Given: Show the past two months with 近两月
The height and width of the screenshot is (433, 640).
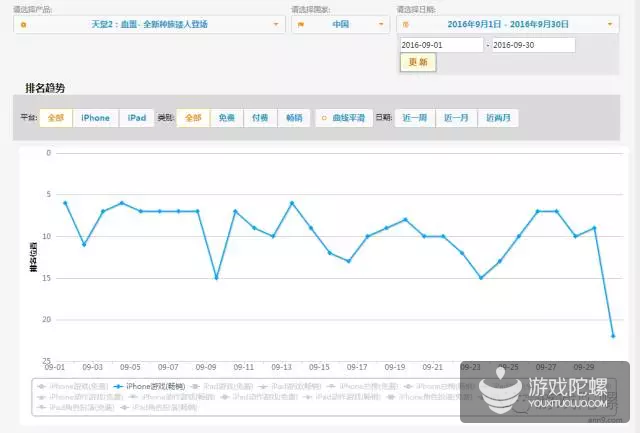Looking at the screenshot, I should pyautogui.click(x=498, y=118).
